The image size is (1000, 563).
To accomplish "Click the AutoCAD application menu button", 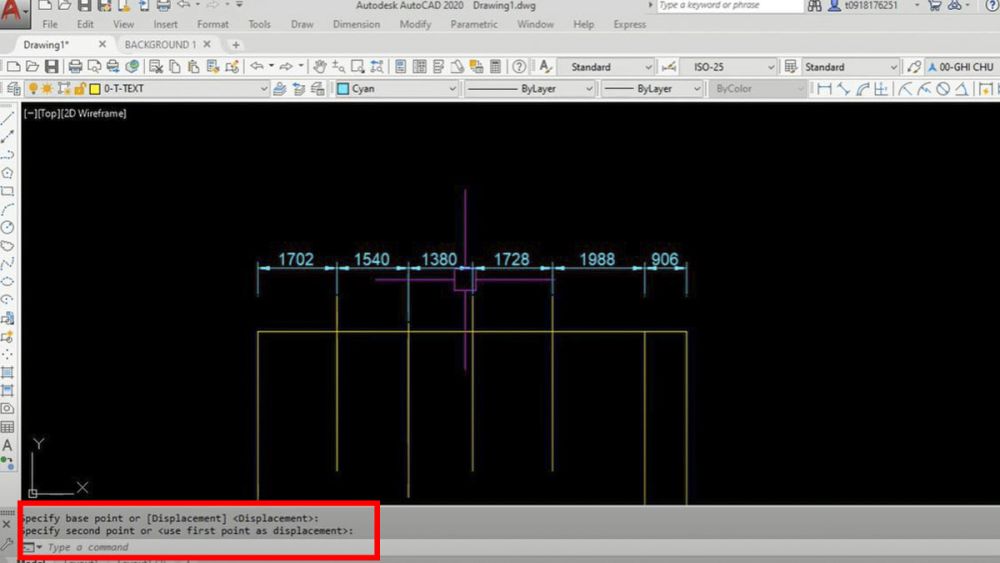I will [14, 13].
